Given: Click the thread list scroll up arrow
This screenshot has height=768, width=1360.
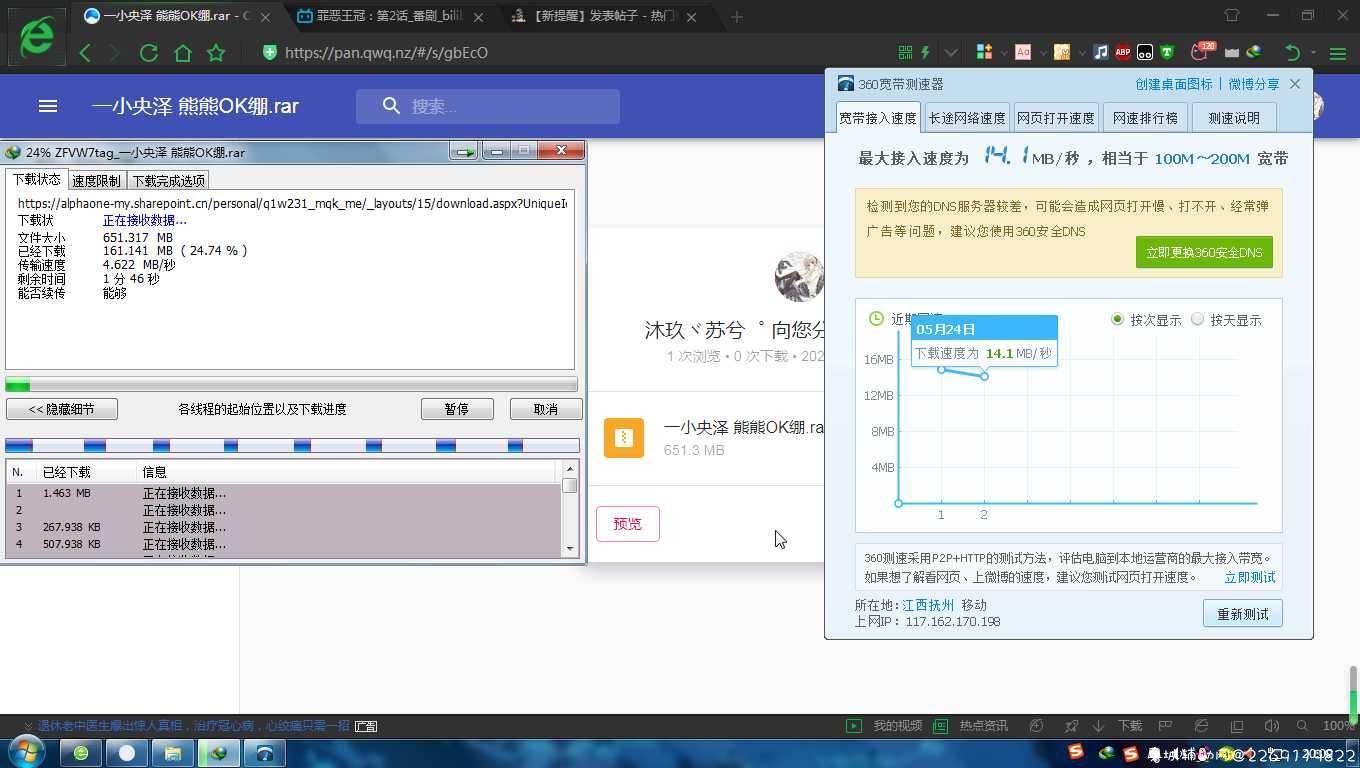Looking at the screenshot, I should tap(570, 468).
